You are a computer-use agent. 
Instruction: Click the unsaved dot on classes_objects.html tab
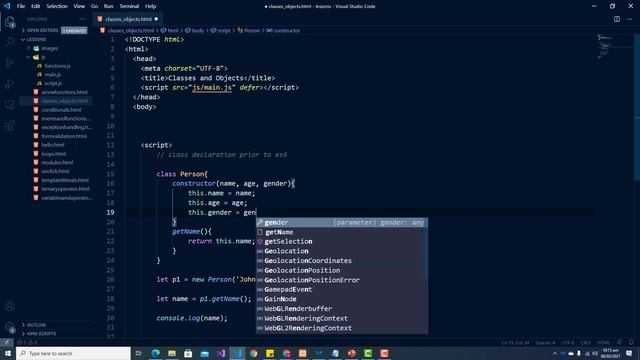coord(156,19)
